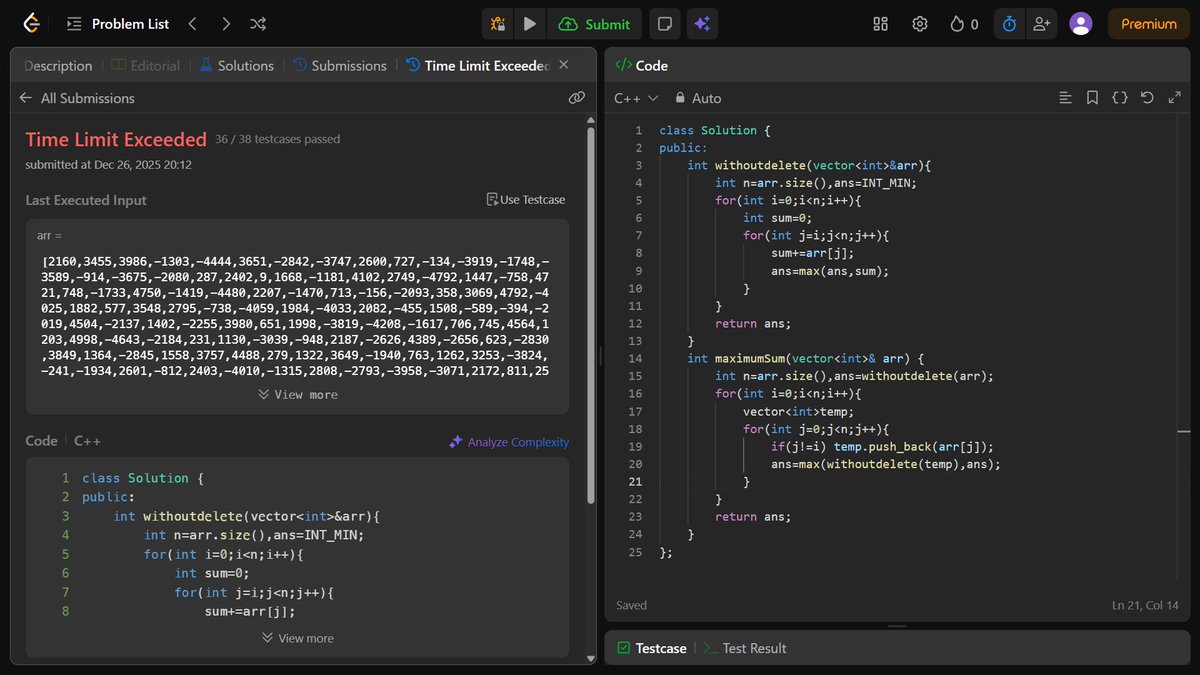Viewport: 1200px width, 675px height.
Task: Click the curly braces icon in code toolbar
Action: pos(1120,98)
